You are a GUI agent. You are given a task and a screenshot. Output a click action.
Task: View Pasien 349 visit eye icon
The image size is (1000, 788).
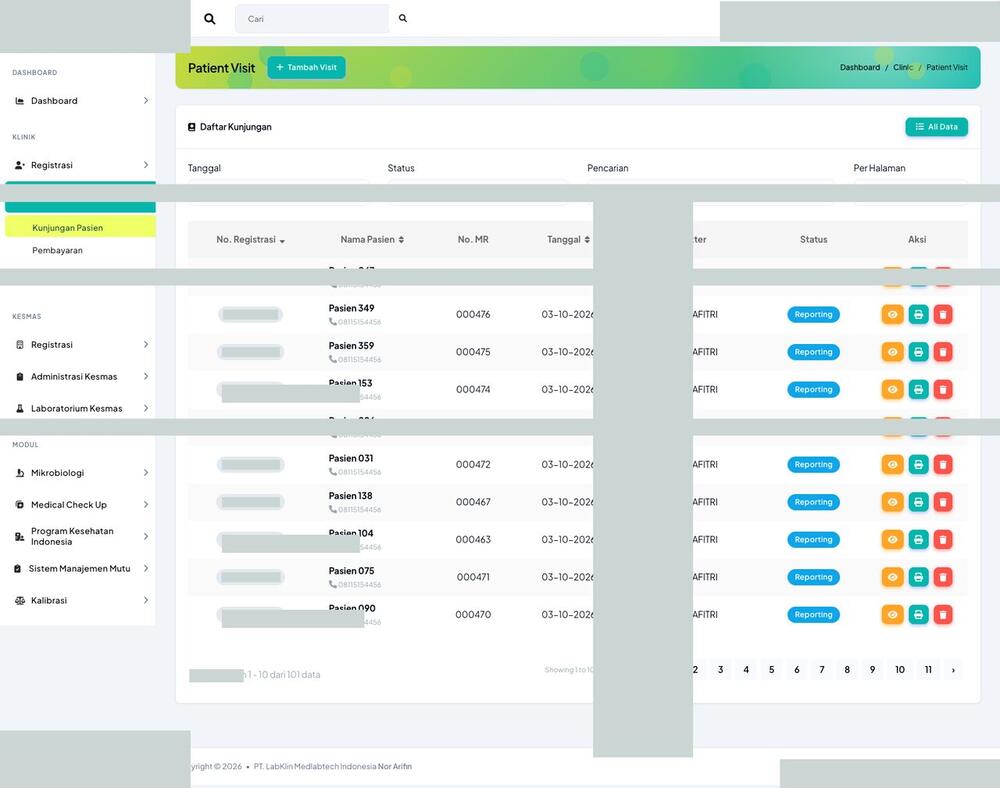[x=893, y=314]
